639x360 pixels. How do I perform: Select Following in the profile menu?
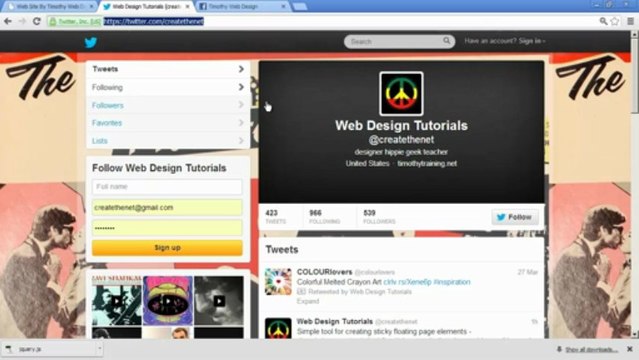pos(168,87)
